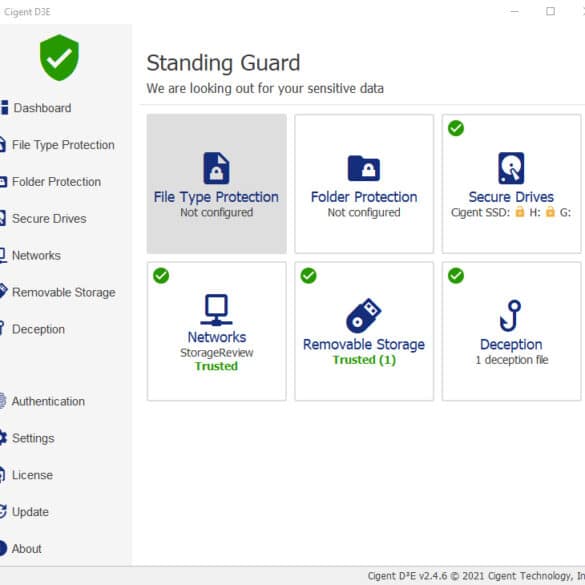Click the Settings gear sidebar icon

click(x=3, y=438)
